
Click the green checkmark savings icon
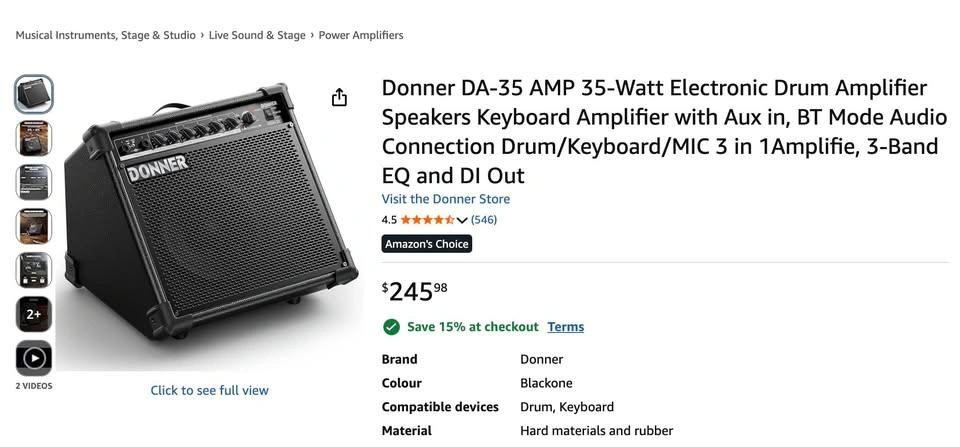coord(391,327)
